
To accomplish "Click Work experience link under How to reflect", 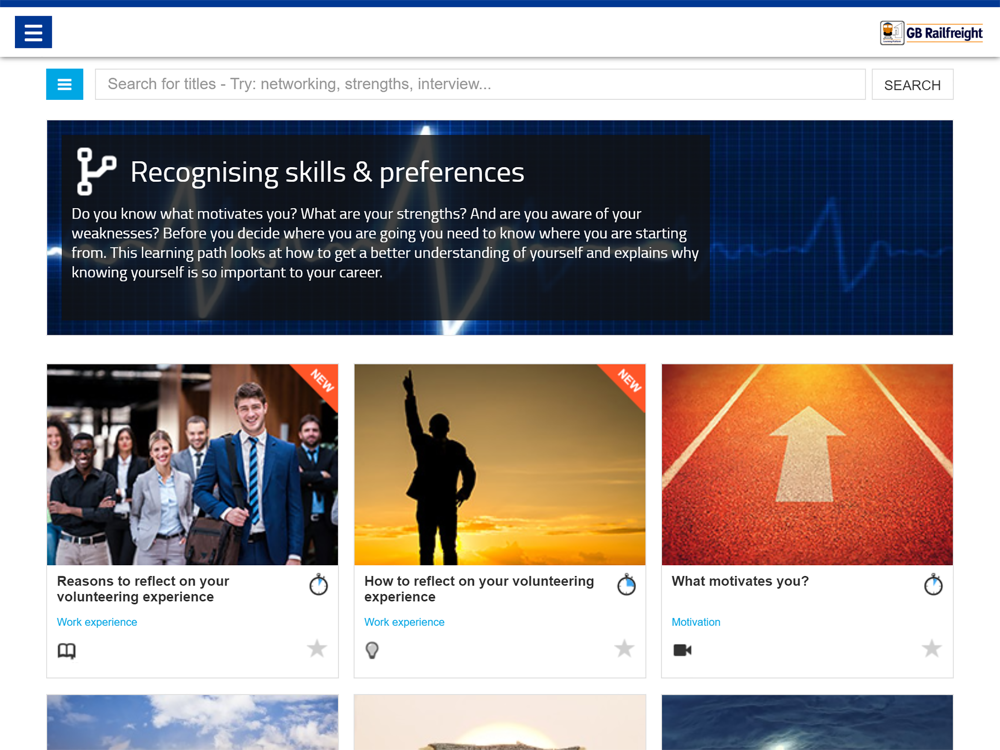I will pos(404,622).
